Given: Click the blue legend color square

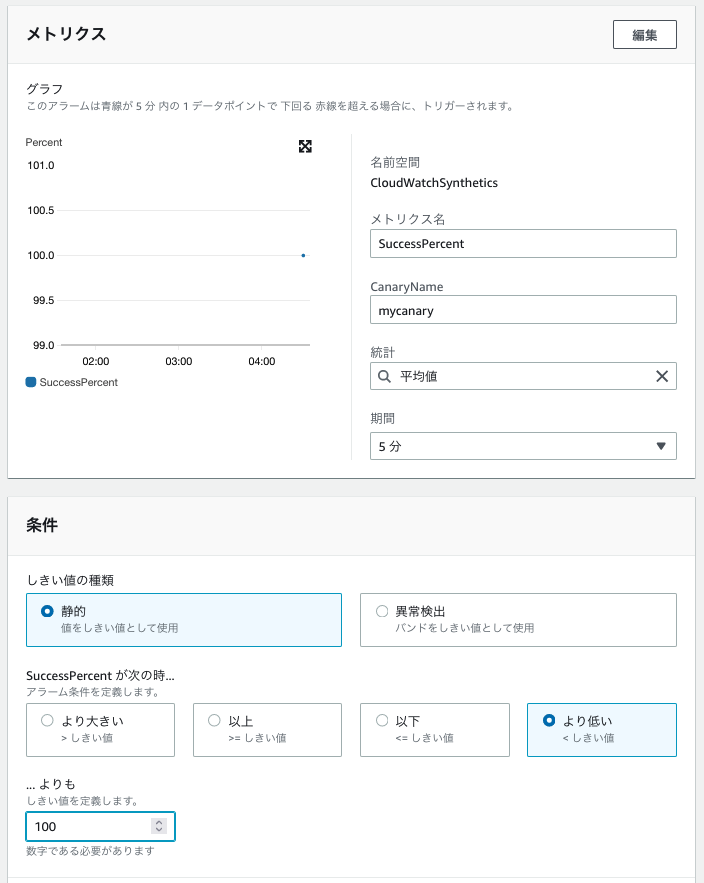Looking at the screenshot, I should click(x=31, y=381).
